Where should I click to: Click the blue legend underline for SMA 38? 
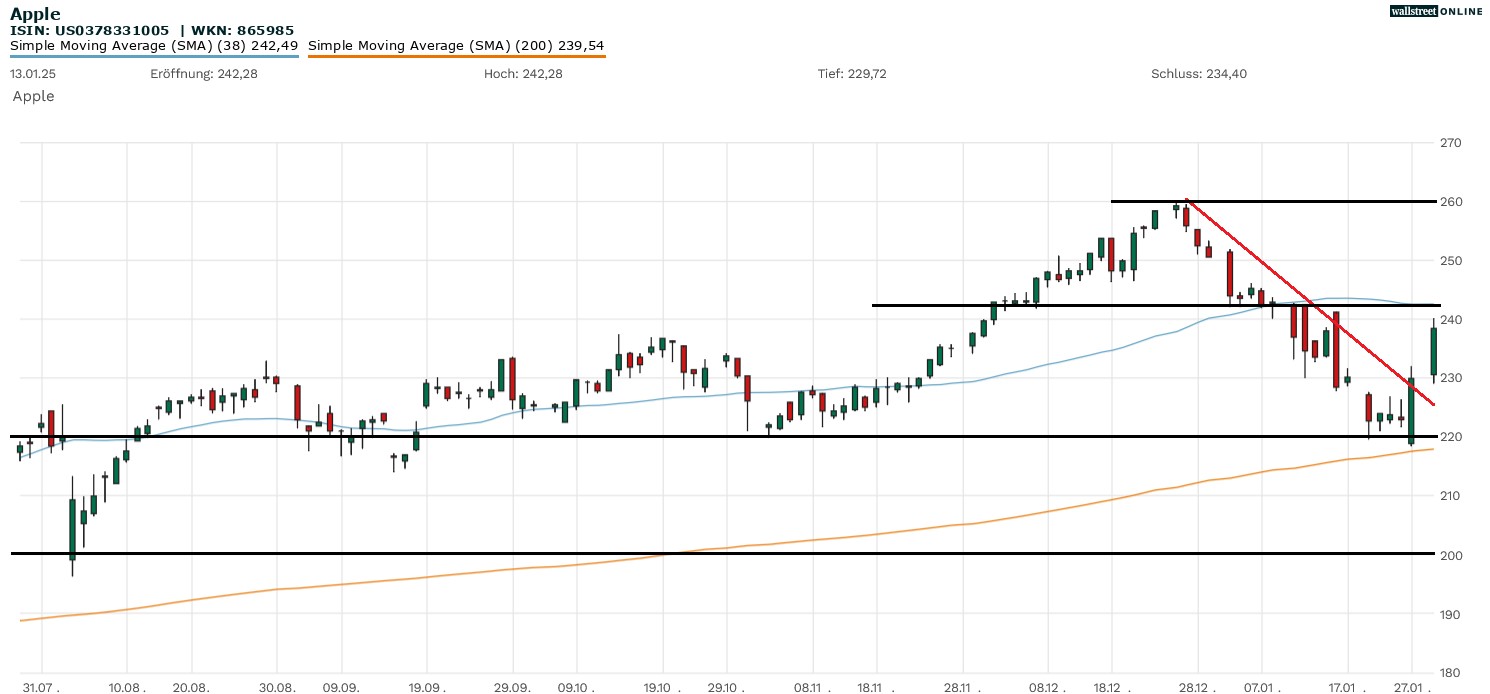click(154, 56)
